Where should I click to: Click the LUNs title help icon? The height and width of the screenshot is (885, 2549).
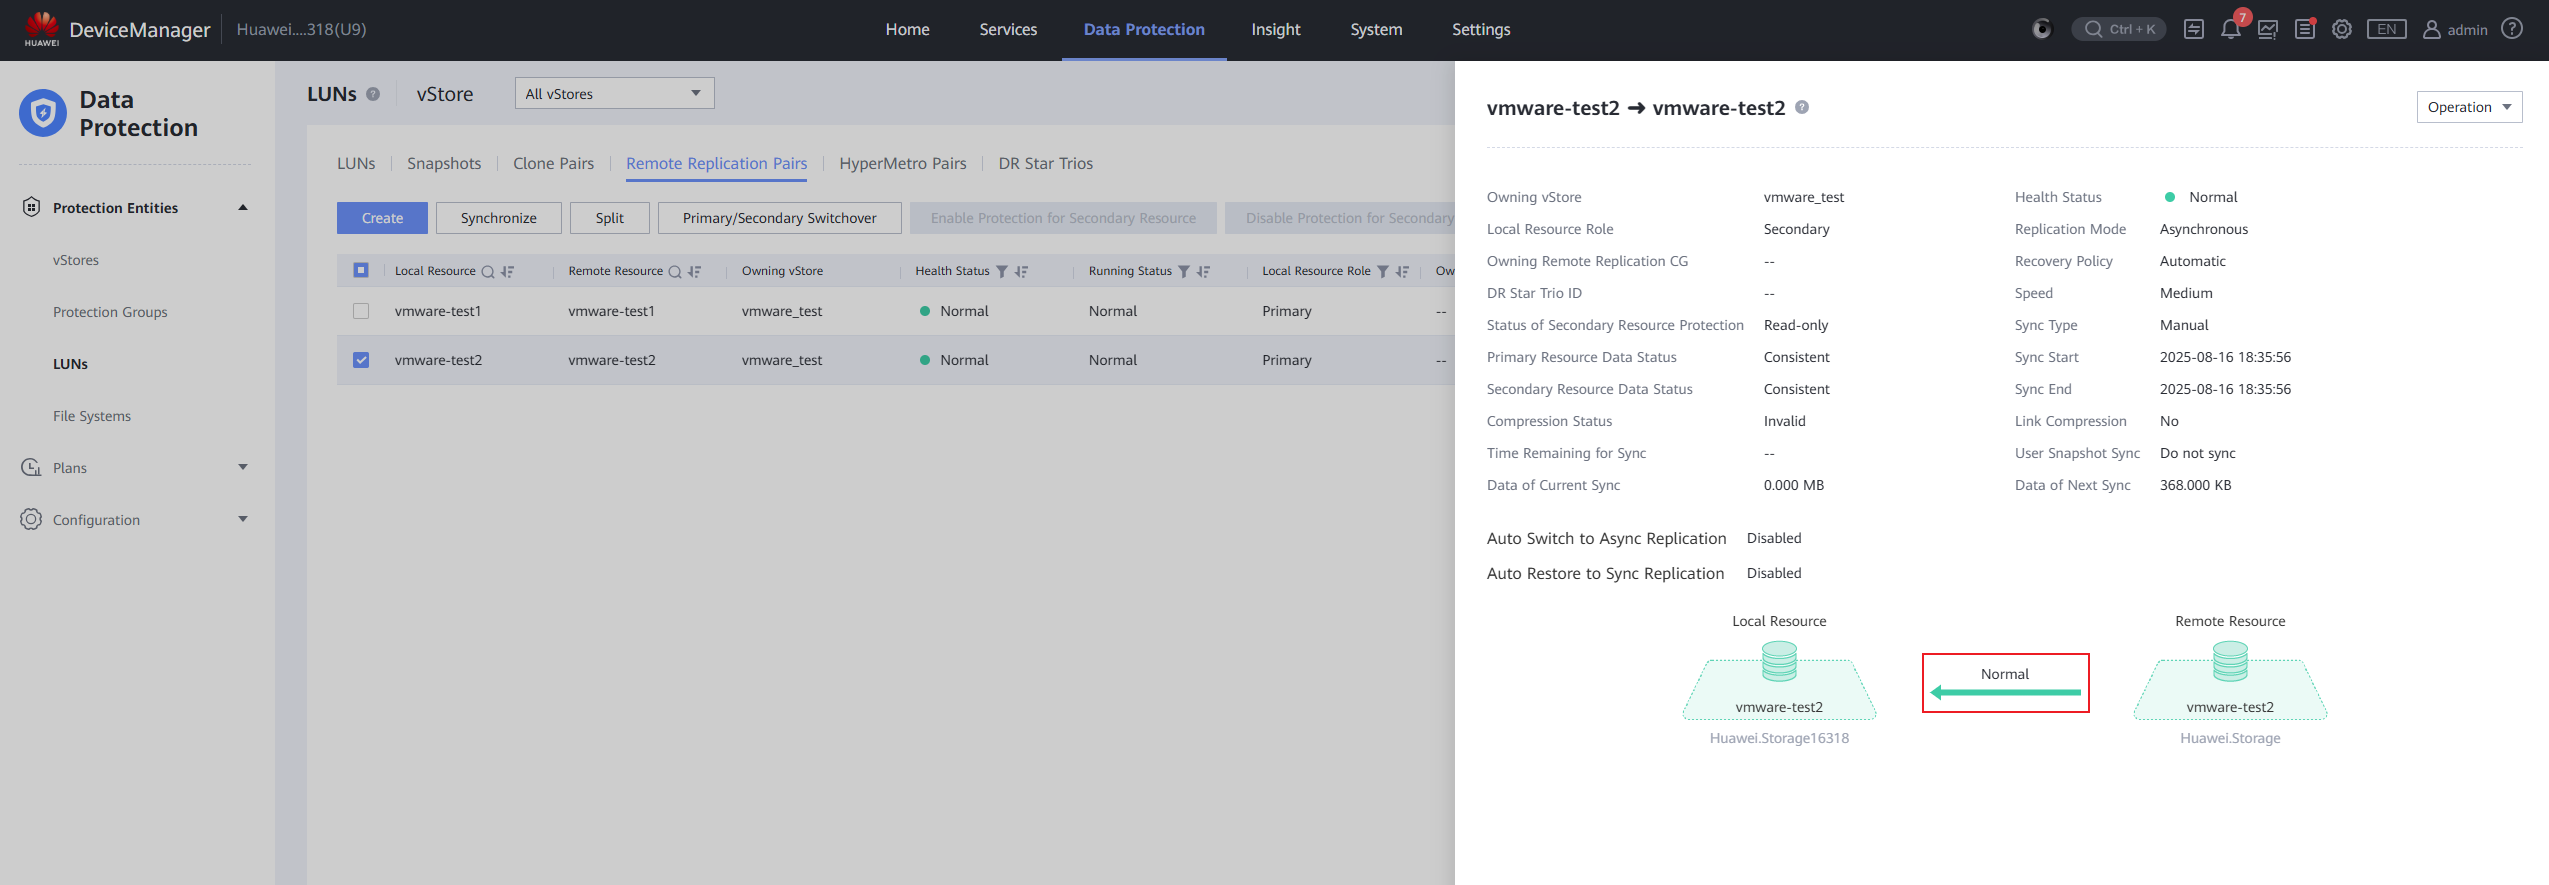click(373, 94)
